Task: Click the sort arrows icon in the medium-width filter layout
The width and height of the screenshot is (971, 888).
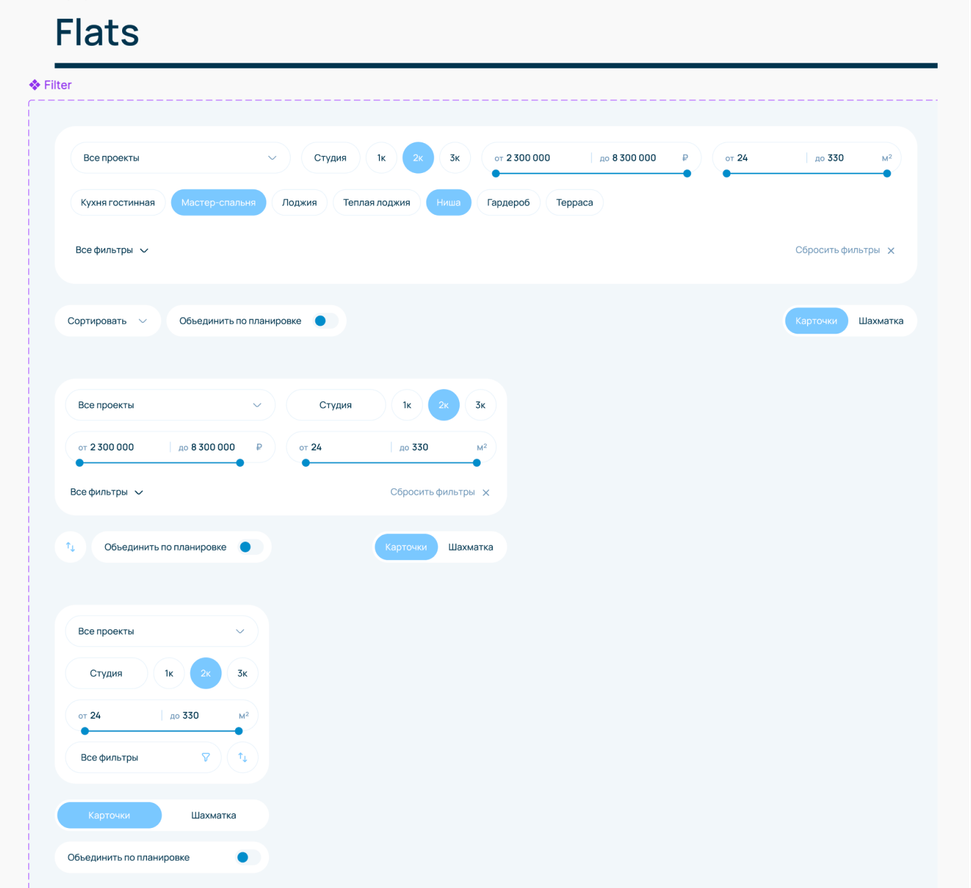Action: [x=71, y=547]
